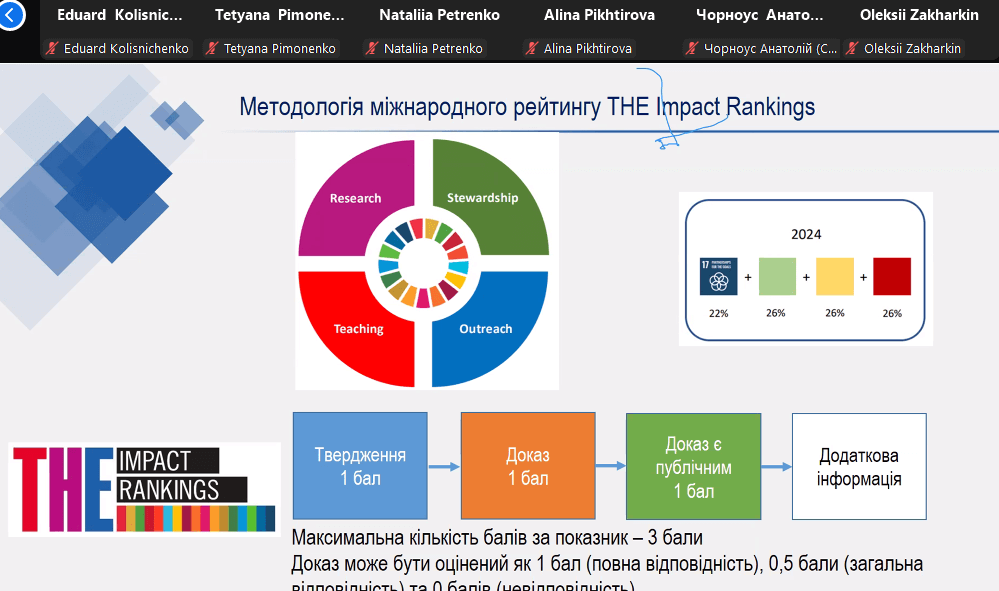Click the orange 'Доказ 1 бал' box
This screenshot has width=999, height=591.
528,466
